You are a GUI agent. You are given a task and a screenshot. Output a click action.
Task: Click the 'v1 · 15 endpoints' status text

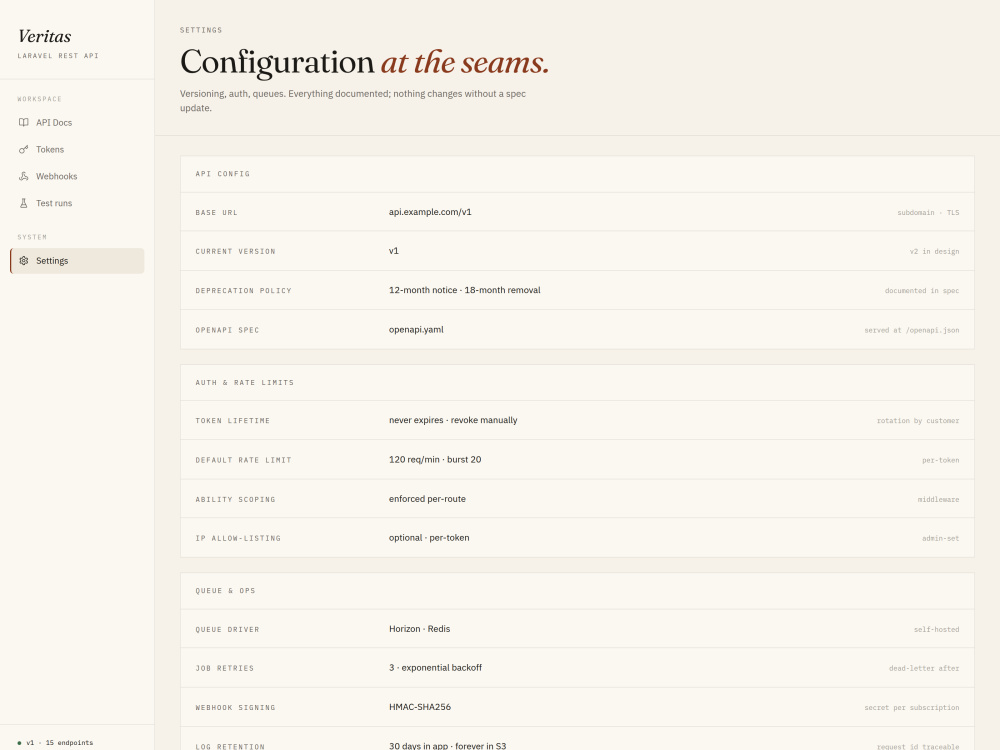[59, 743]
